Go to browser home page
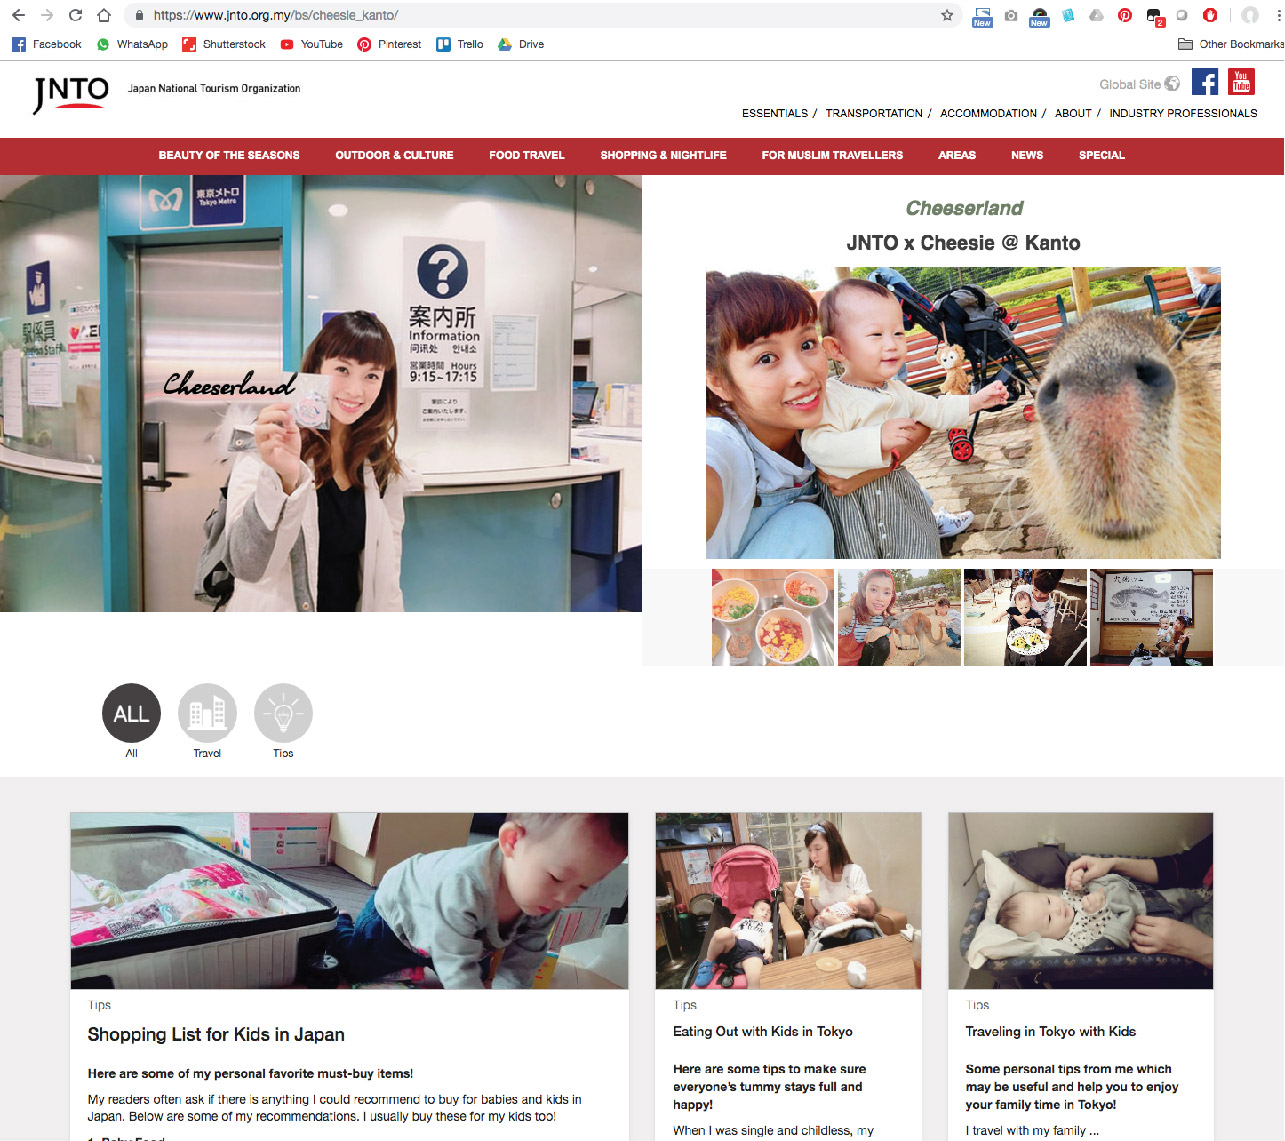 (x=104, y=15)
